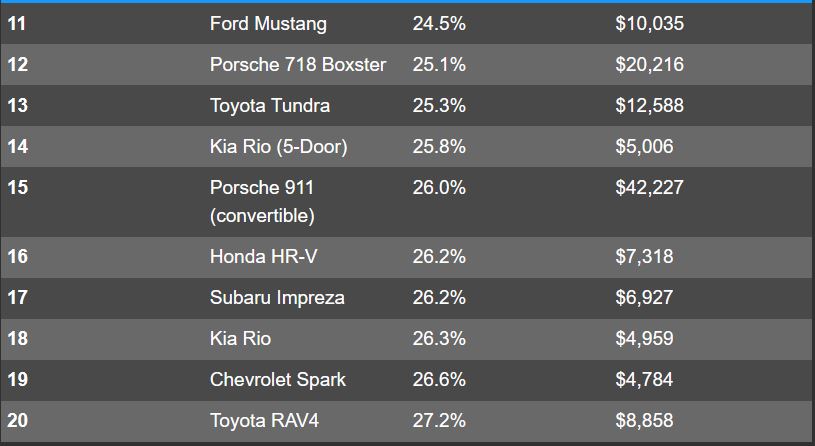This screenshot has height=446, width=815.
Task: Select the $8,858 price value
Action: (644, 421)
